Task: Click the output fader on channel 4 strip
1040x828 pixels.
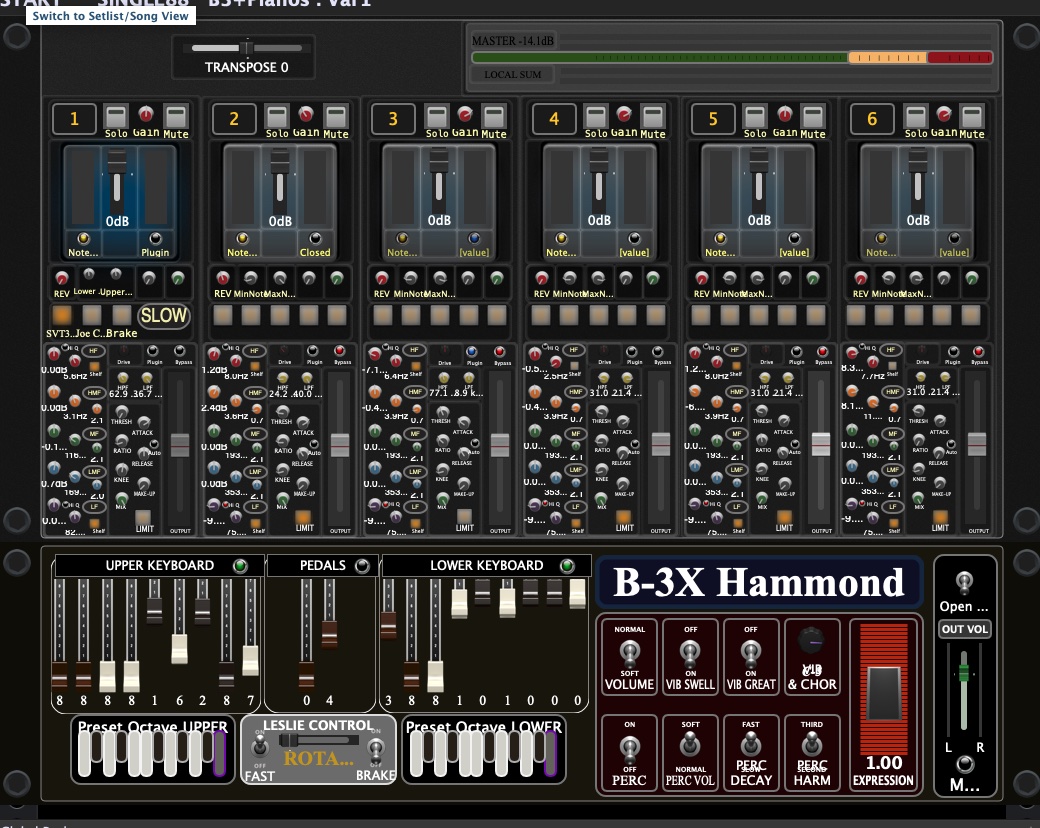Action: pyautogui.click(x=660, y=445)
